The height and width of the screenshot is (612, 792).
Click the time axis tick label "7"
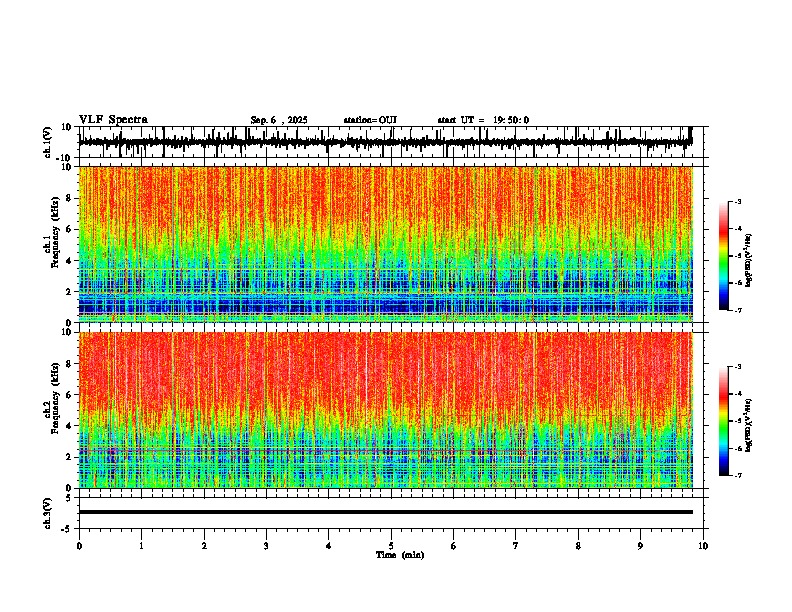[516, 546]
